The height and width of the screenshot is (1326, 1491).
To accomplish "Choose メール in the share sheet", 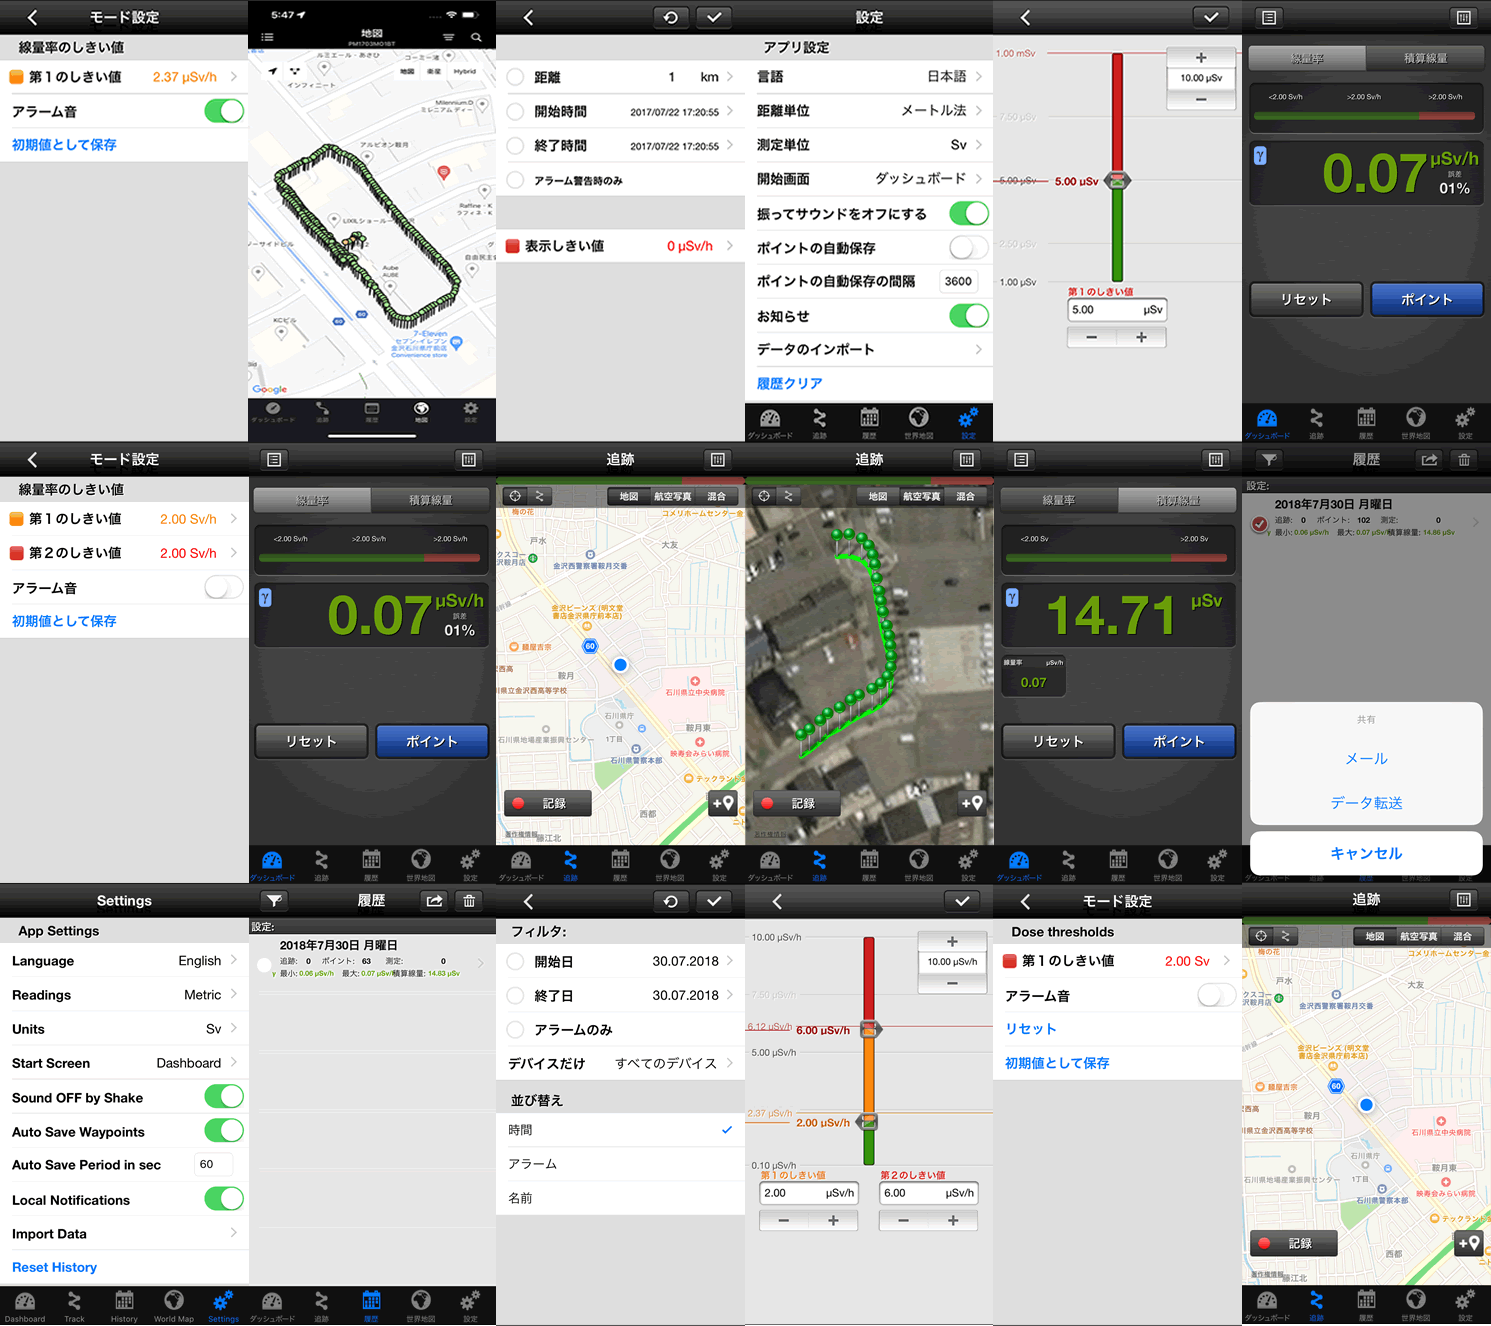I will 1366,759.
